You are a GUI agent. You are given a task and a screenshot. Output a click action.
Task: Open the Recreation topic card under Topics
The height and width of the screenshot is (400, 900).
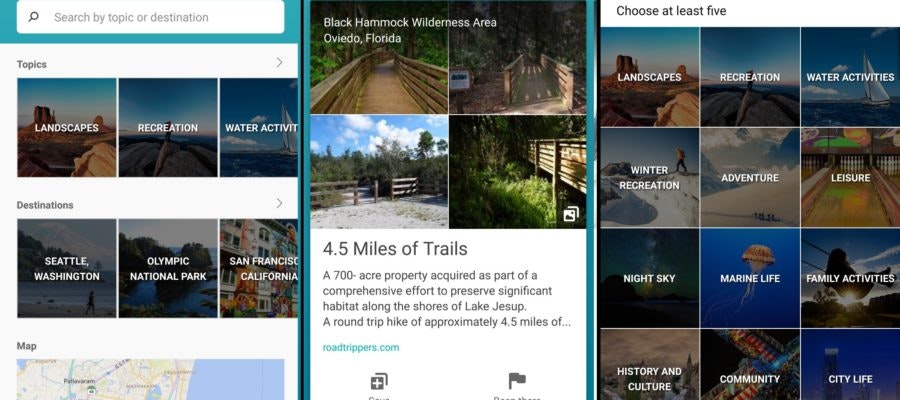click(168, 127)
